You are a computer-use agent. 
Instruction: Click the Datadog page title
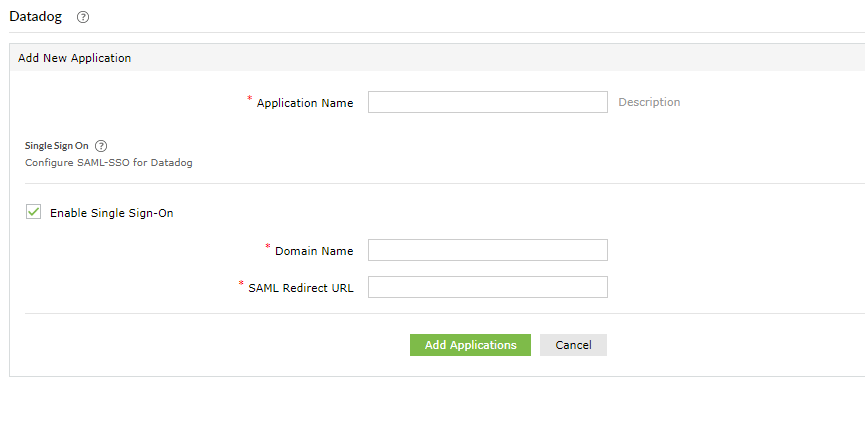pos(37,17)
